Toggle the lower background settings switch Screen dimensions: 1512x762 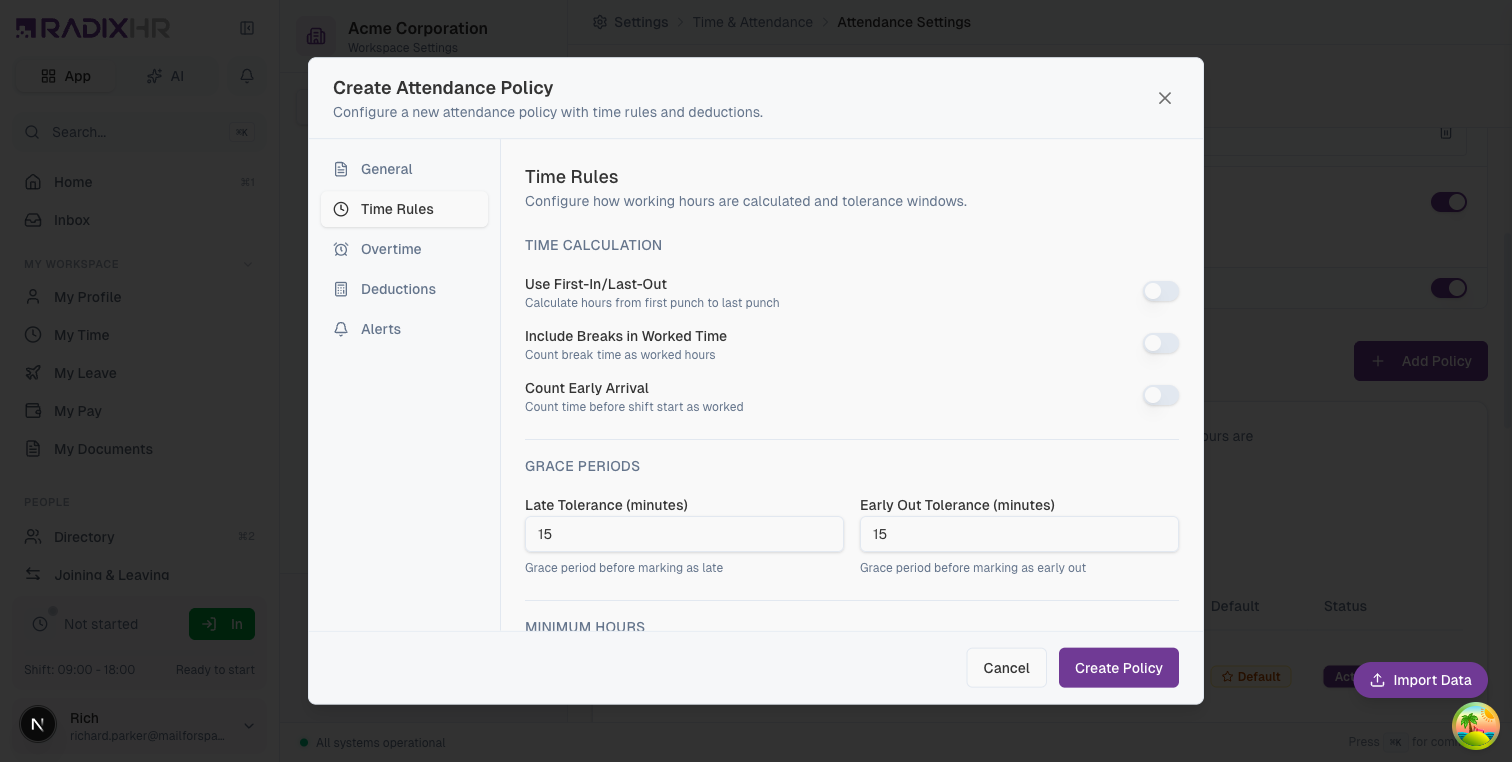tap(1449, 288)
